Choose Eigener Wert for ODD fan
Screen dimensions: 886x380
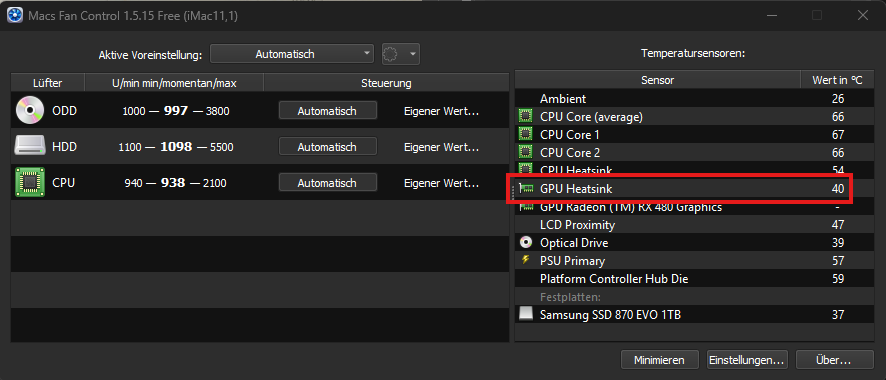[441, 111]
